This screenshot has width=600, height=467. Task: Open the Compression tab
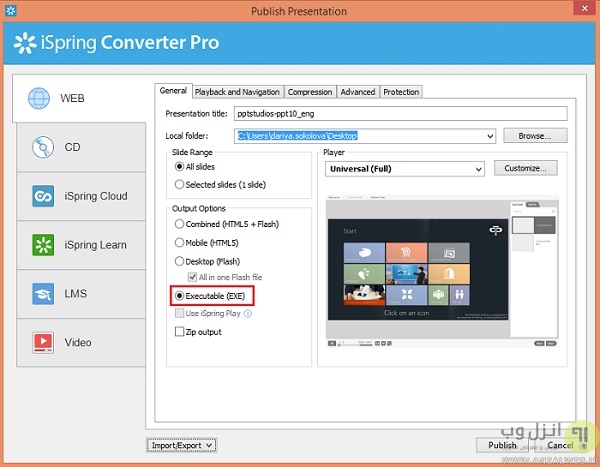pos(309,92)
